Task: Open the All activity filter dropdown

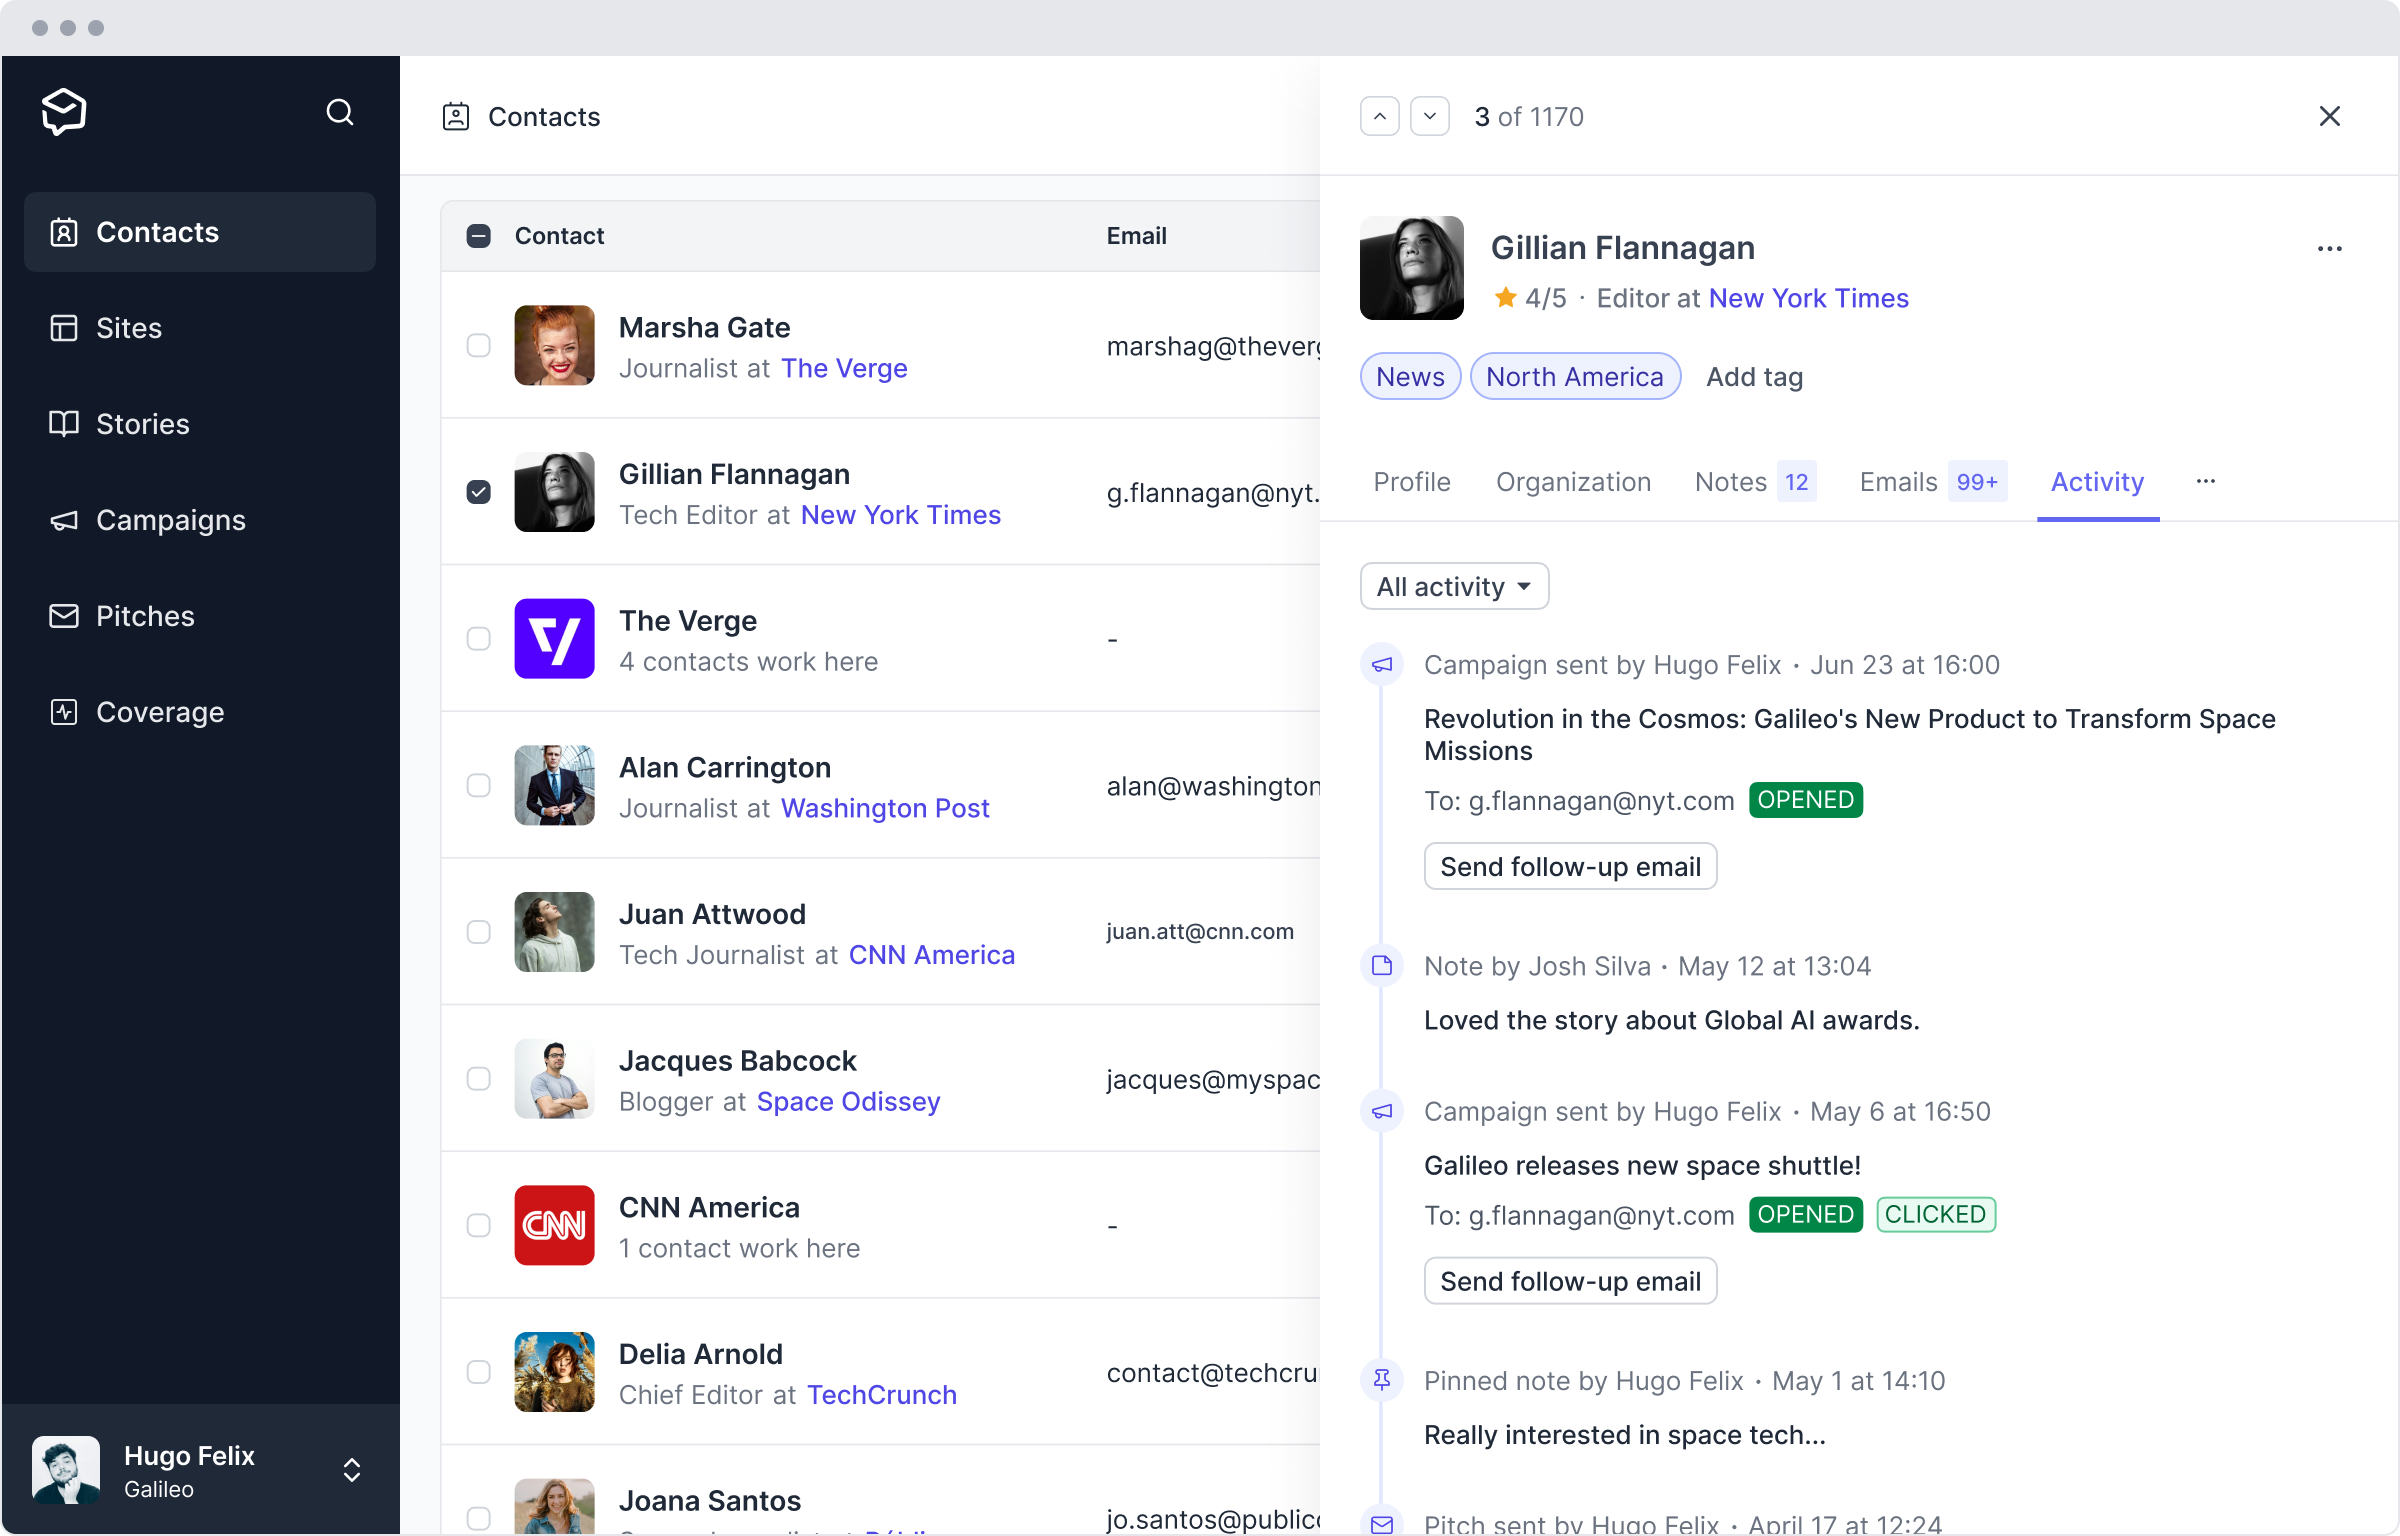Action: click(1454, 586)
